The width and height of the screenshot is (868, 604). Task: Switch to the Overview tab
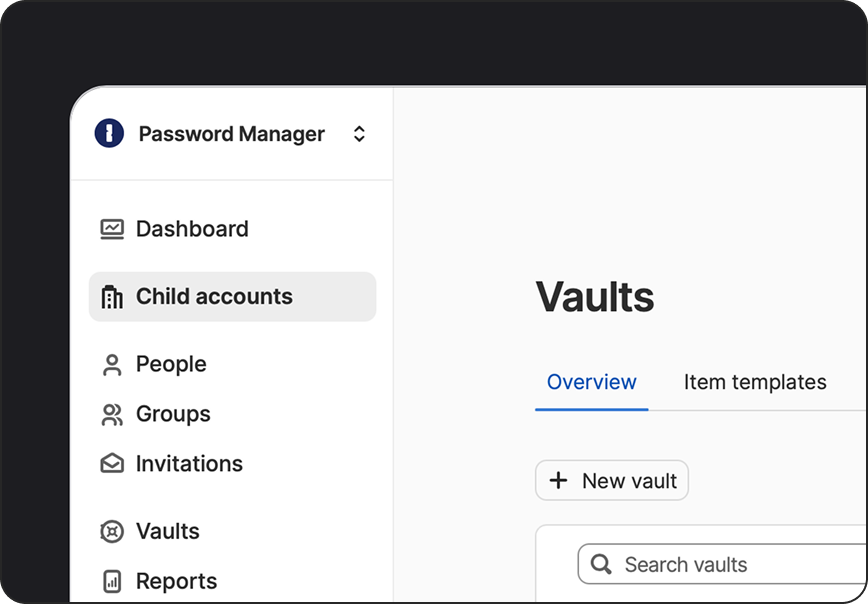click(x=591, y=382)
